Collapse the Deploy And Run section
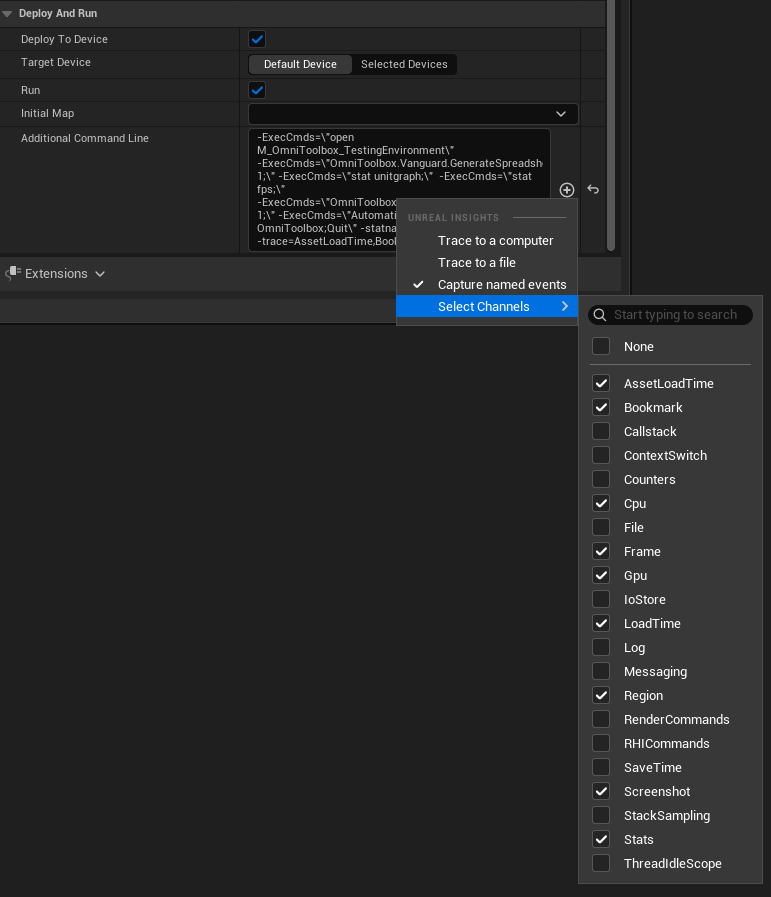The image size is (771, 897). tap(8, 14)
